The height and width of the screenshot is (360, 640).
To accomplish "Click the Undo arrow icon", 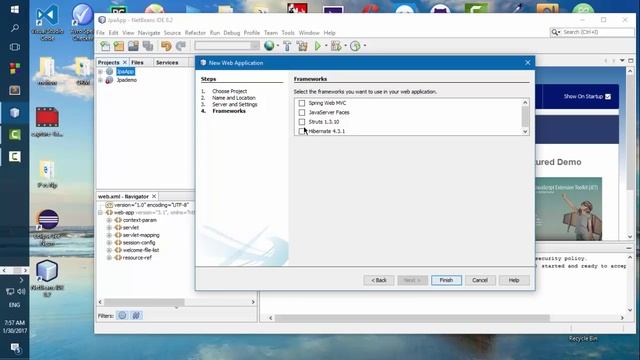I will click(x=166, y=46).
